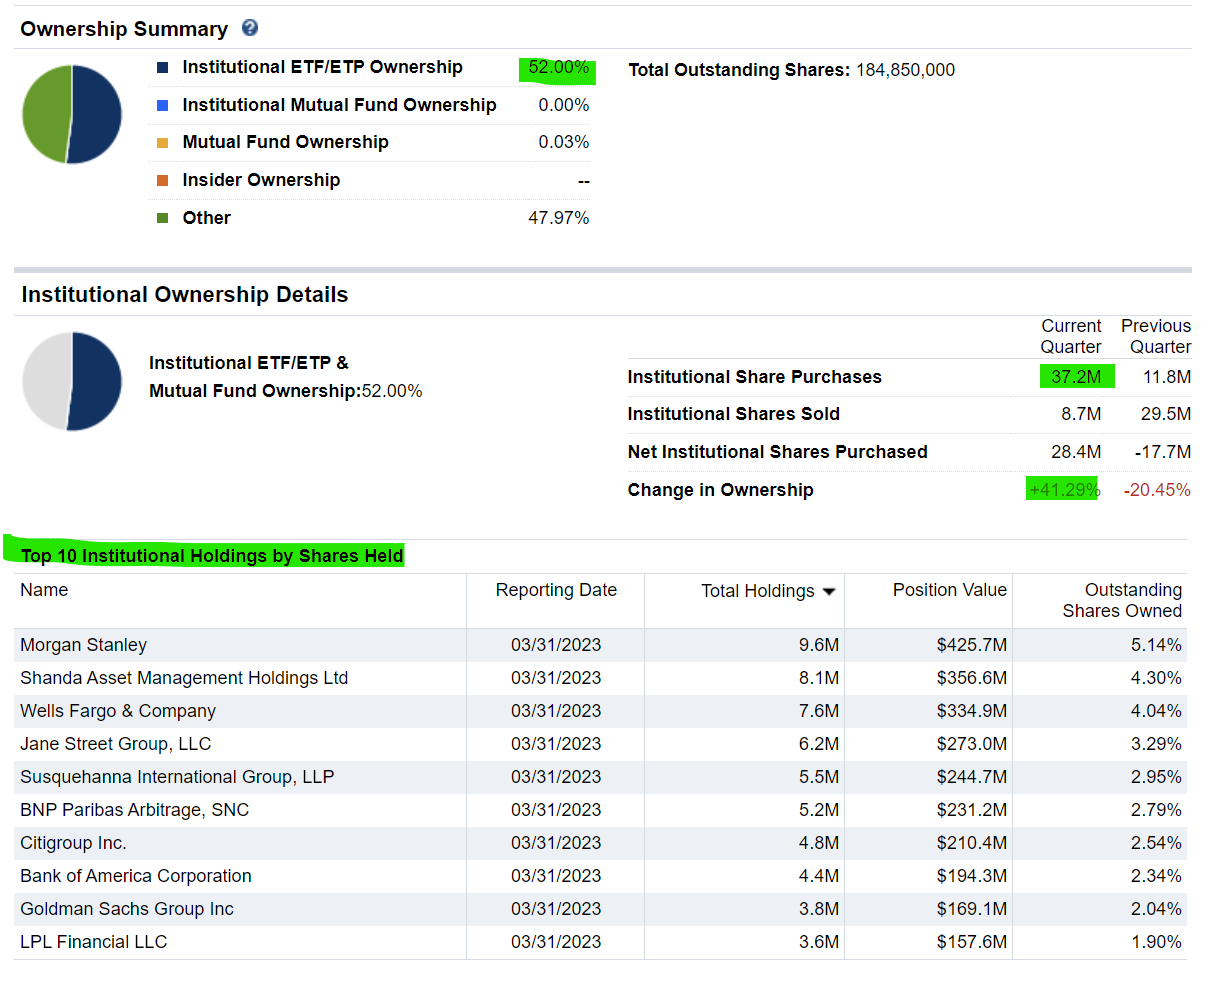This screenshot has height=988, width=1212.
Task: Click the 5.14% outstanding shares owned cell
Action: tap(1156, 645)
